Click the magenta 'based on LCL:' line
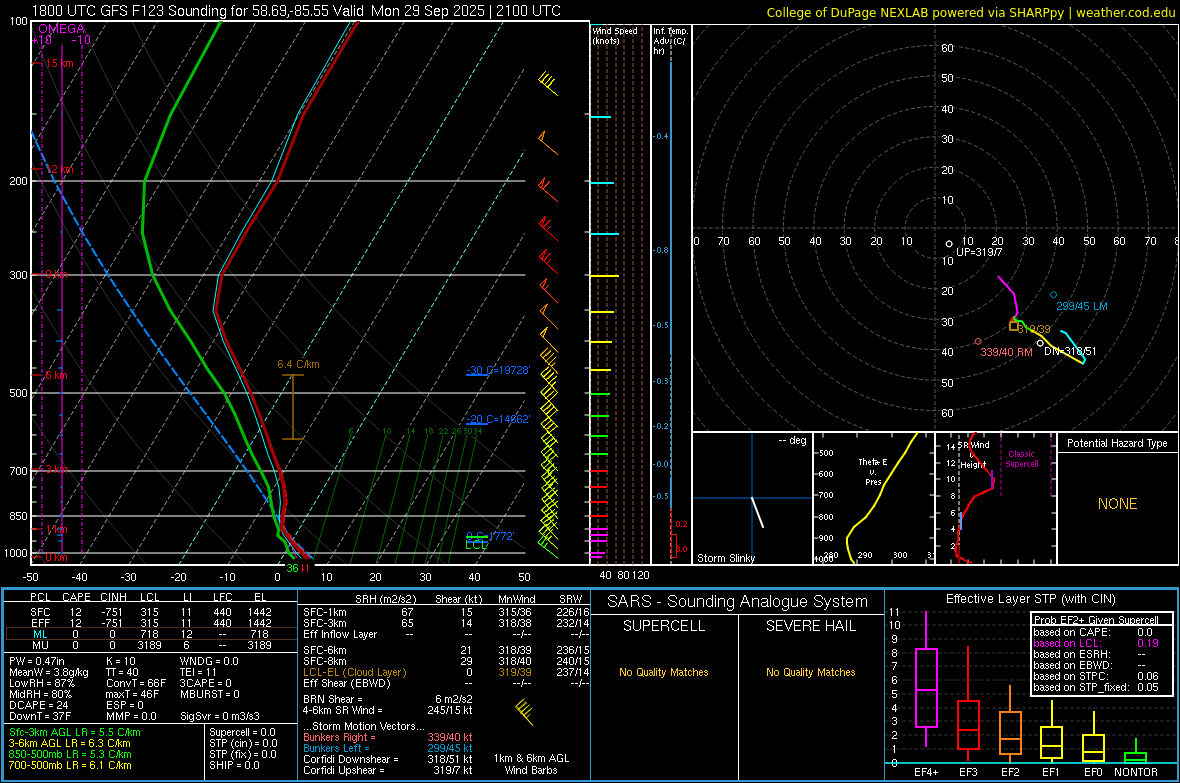Viewport: 1180px width, 783px height. point(1096,643)
